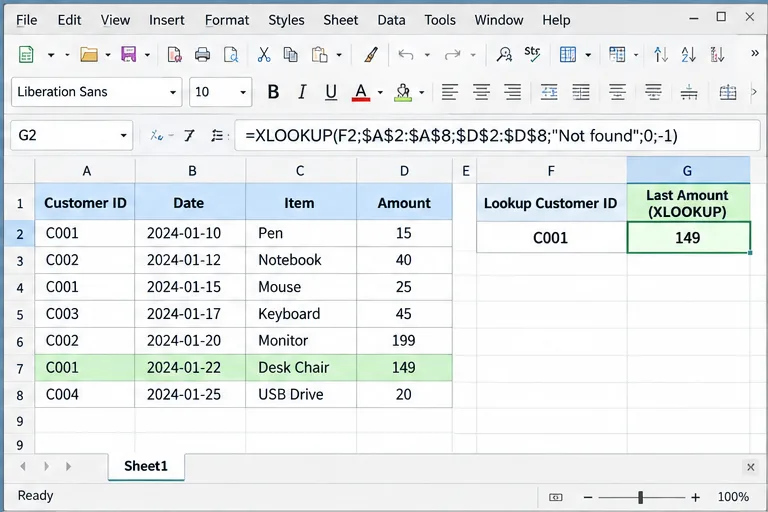Expand the Save dropdown arrow

[147, 55]
